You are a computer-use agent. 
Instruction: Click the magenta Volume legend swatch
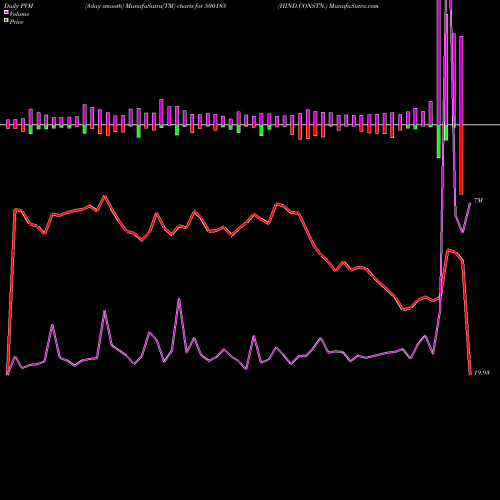click(6, 12)
